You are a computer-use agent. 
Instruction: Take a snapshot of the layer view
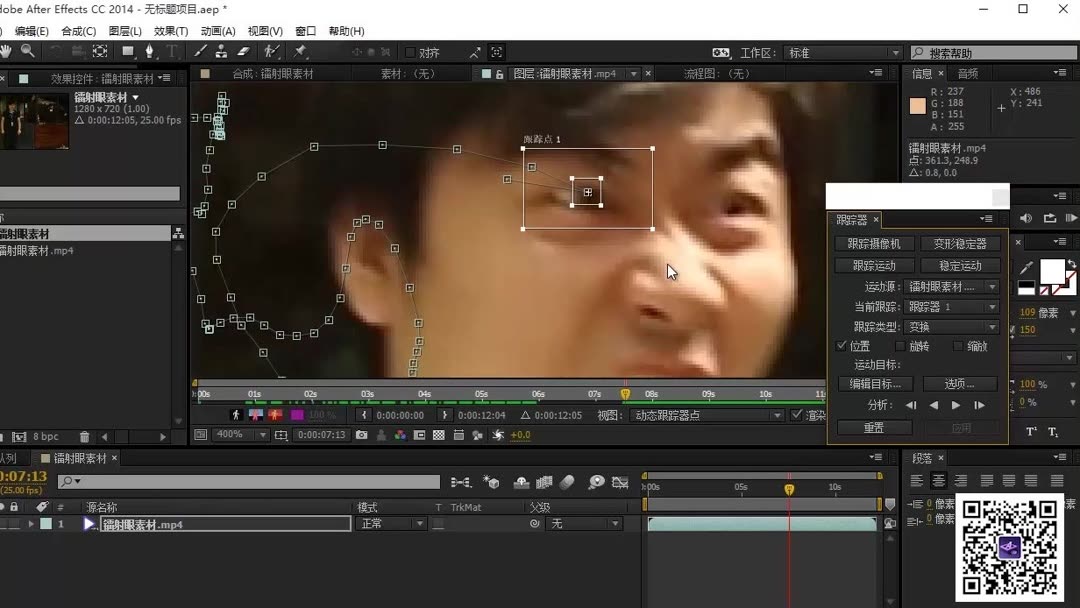point(361,434)
